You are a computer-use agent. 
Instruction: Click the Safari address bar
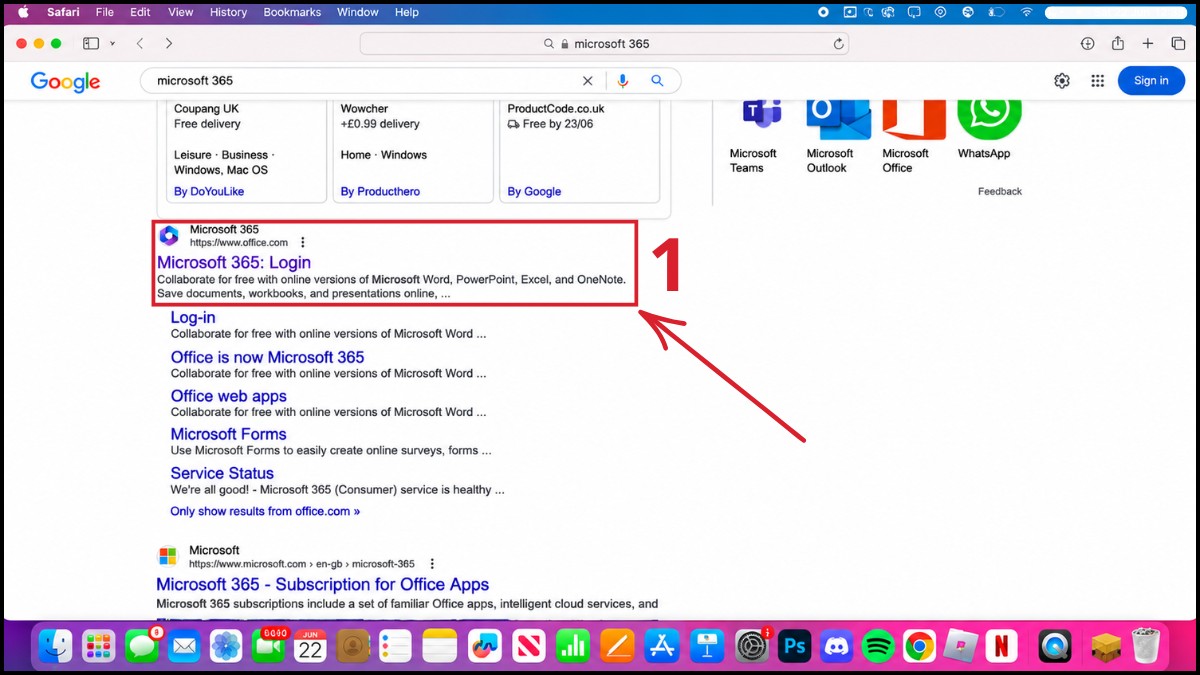604,44
